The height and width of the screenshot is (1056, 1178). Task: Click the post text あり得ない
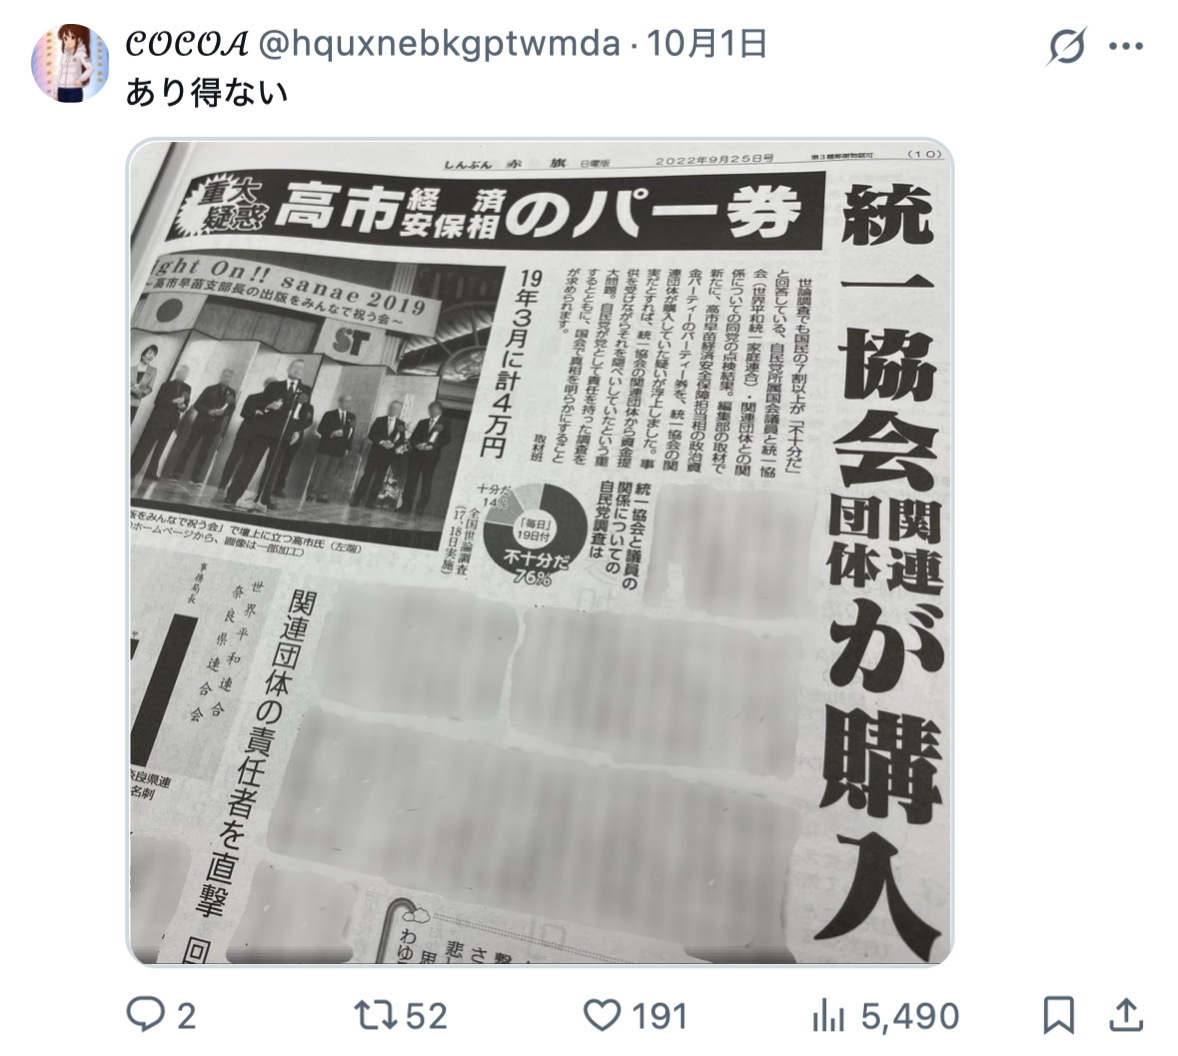[207, 93]
